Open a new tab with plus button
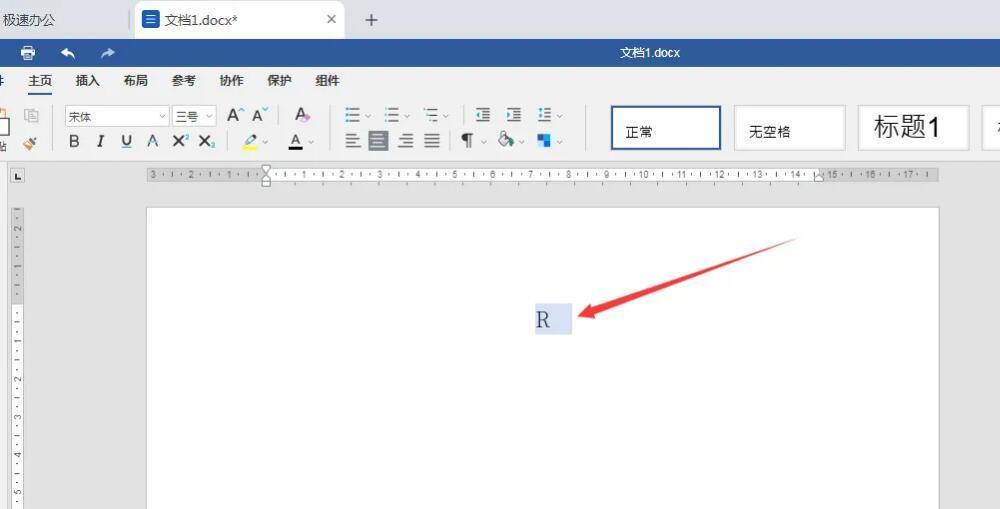This screenshot has height=509, width=1000. (x=371, y=20)
